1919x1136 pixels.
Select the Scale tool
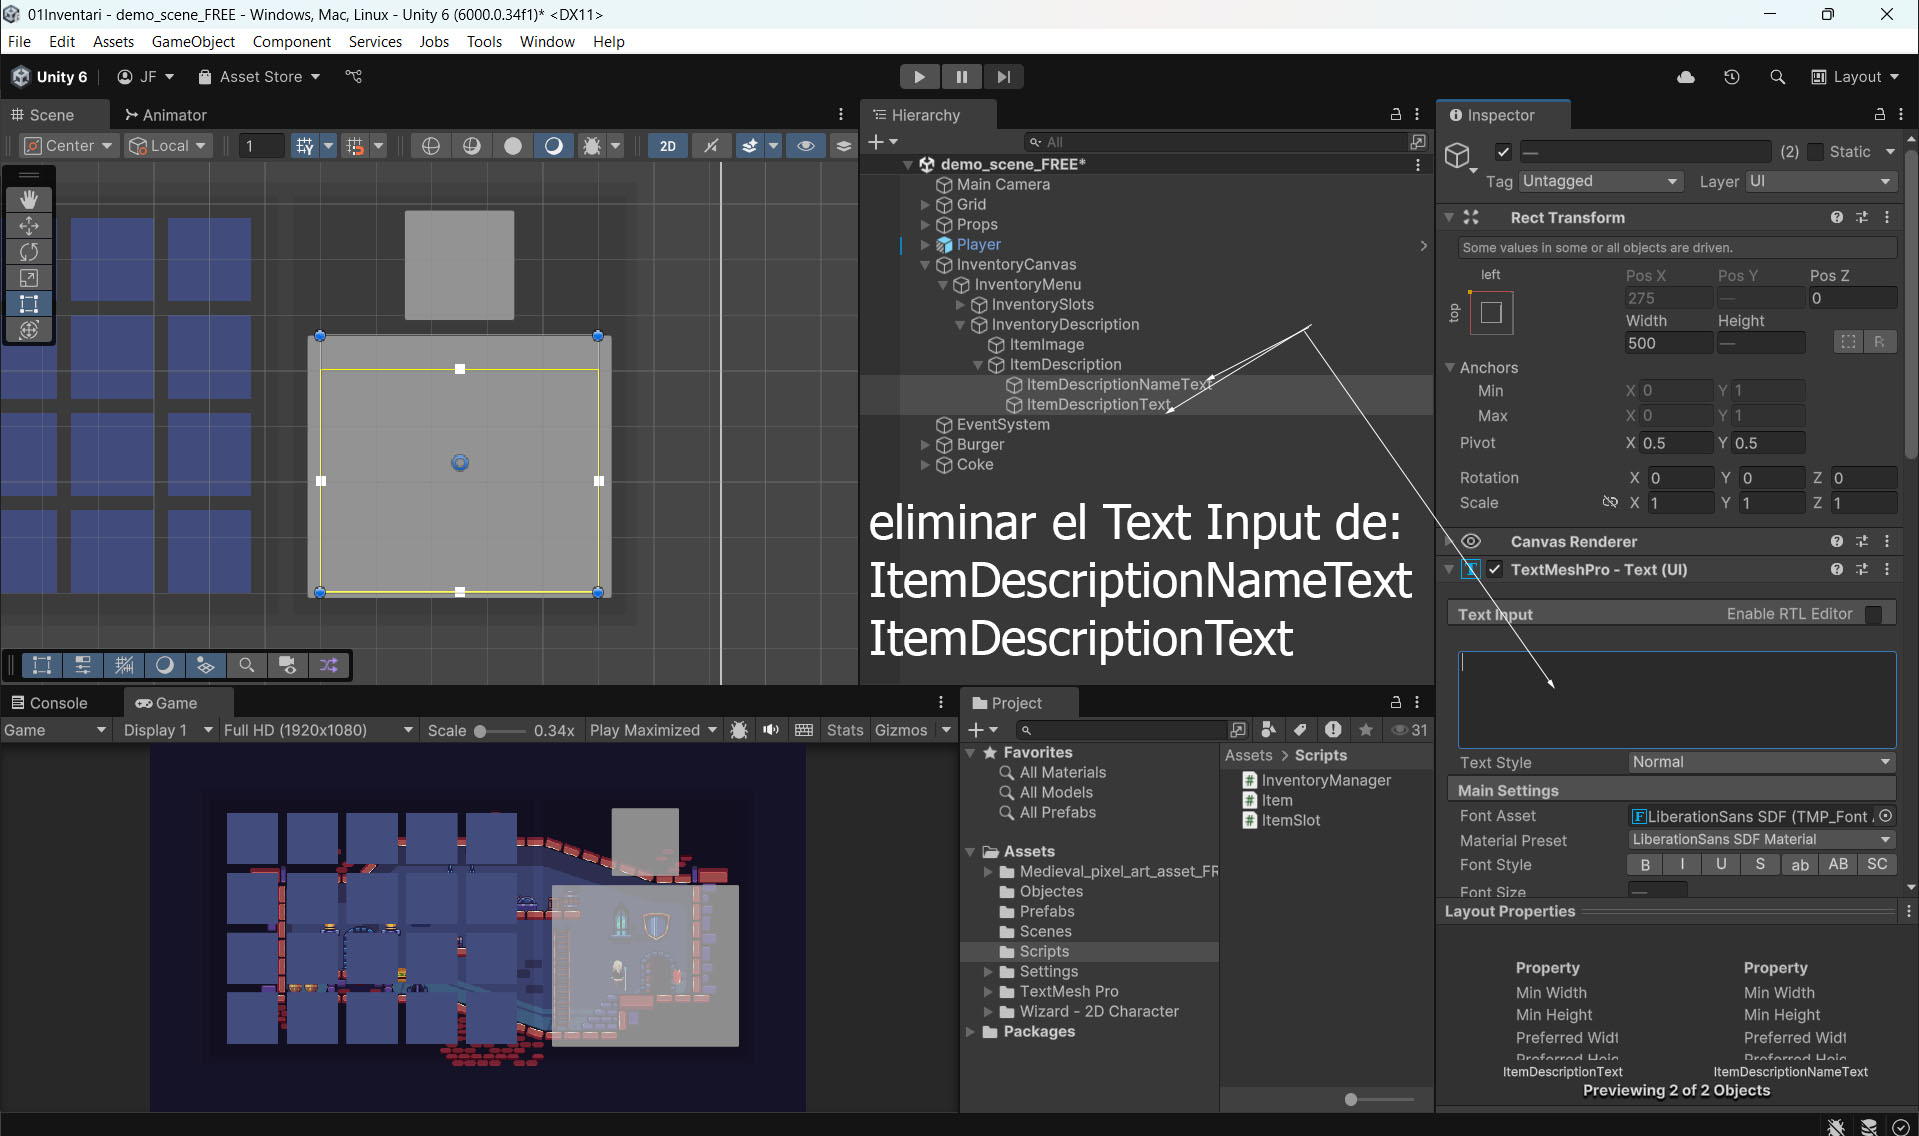click(x=29, y=278)
